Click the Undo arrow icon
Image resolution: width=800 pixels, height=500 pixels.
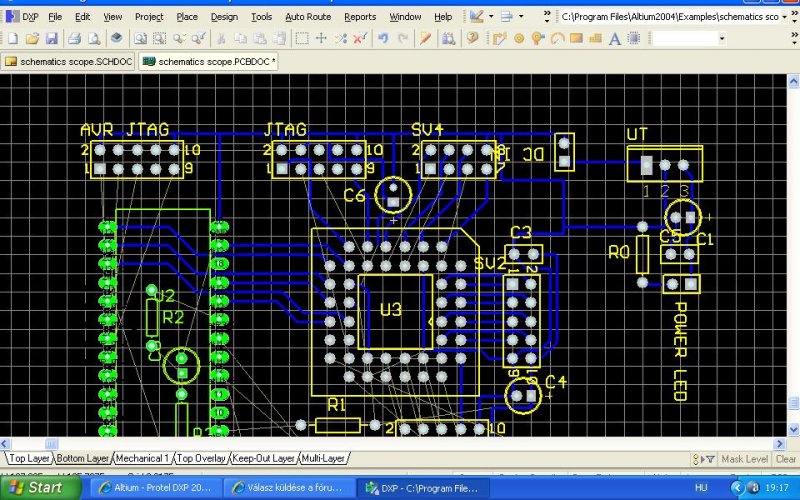(x=383, y=38)
